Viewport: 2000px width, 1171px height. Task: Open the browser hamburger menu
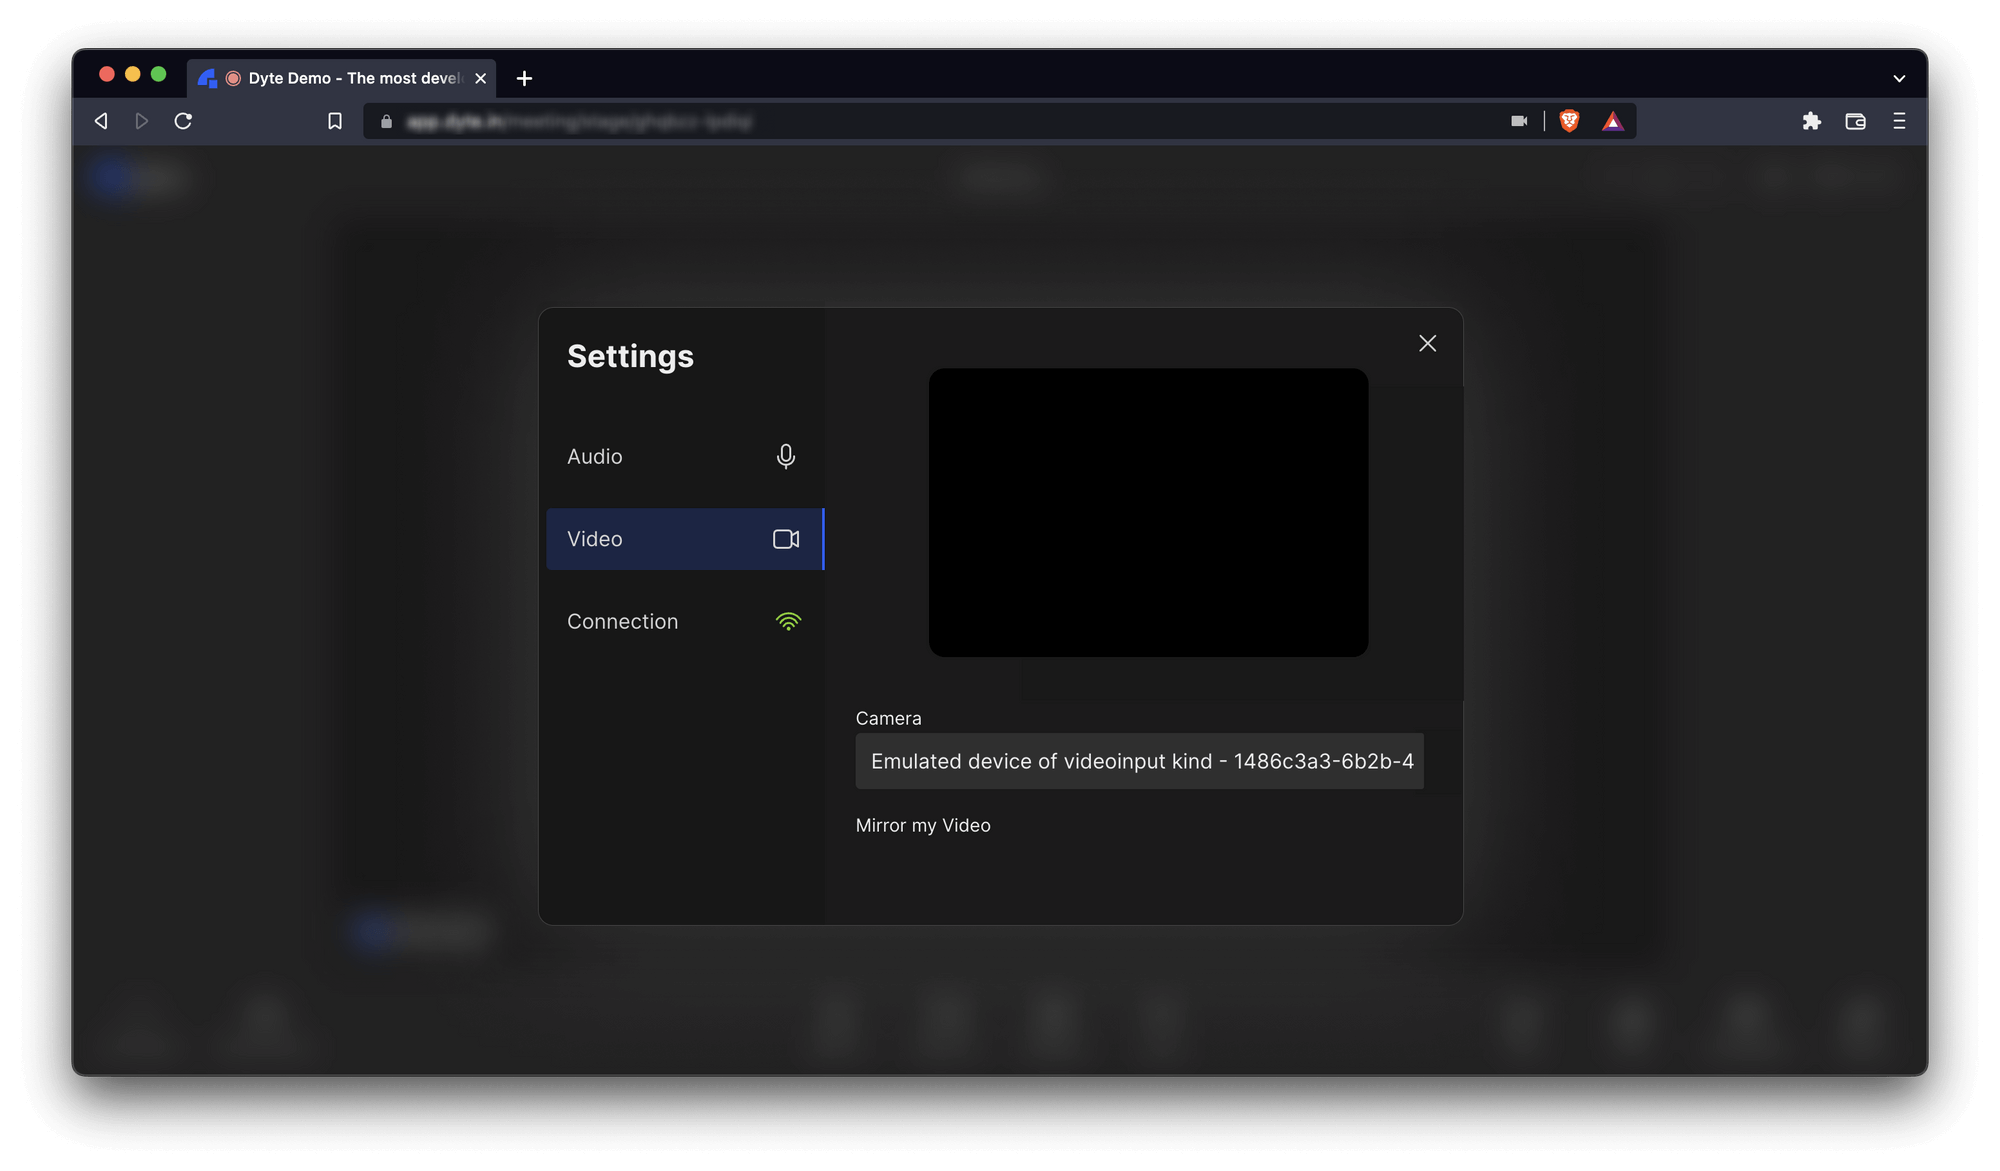click(x=1899, y=121)
